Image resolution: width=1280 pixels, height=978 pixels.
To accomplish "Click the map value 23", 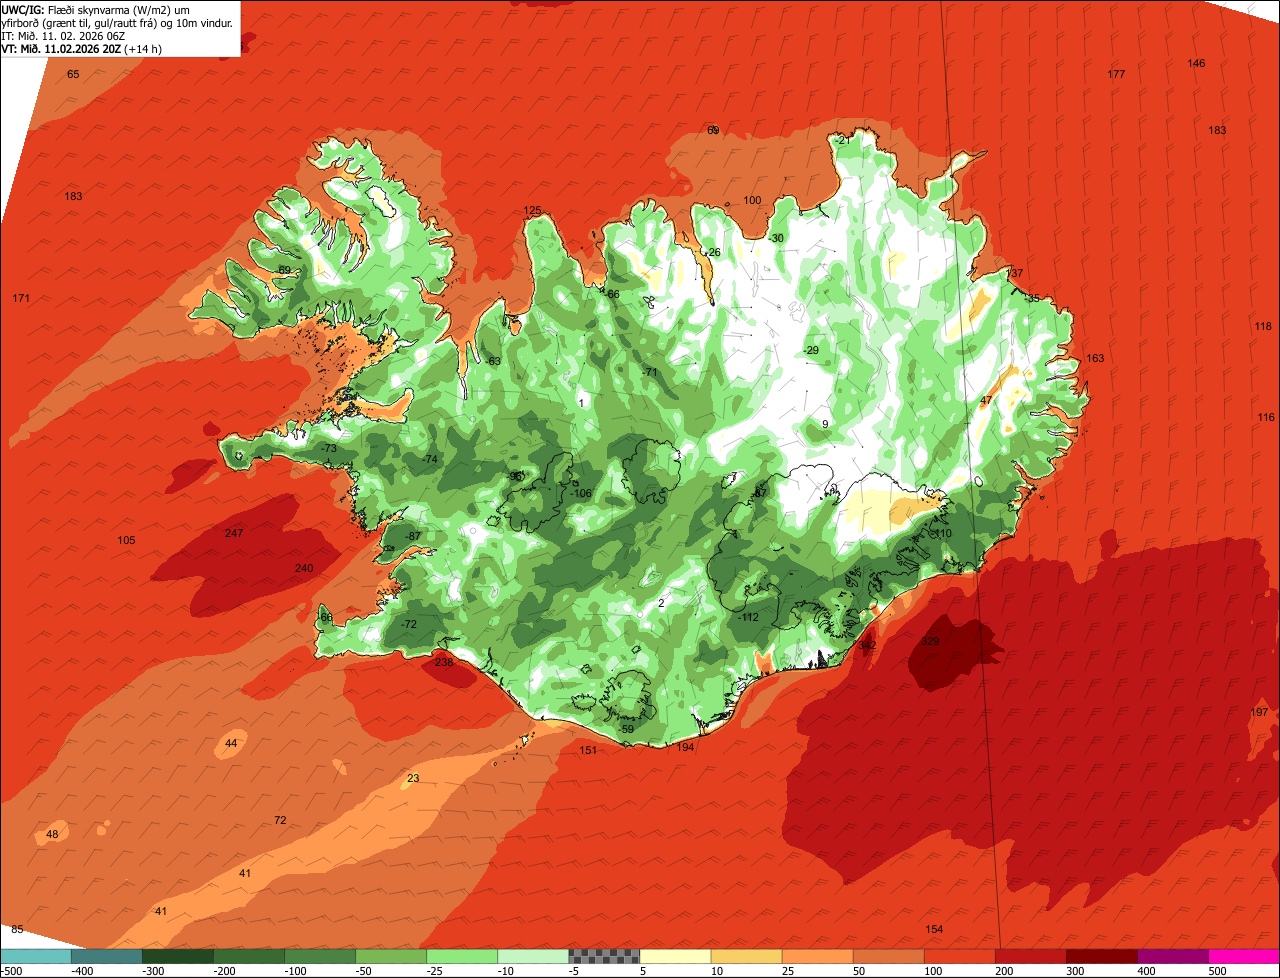I will (x=413, y=778).
